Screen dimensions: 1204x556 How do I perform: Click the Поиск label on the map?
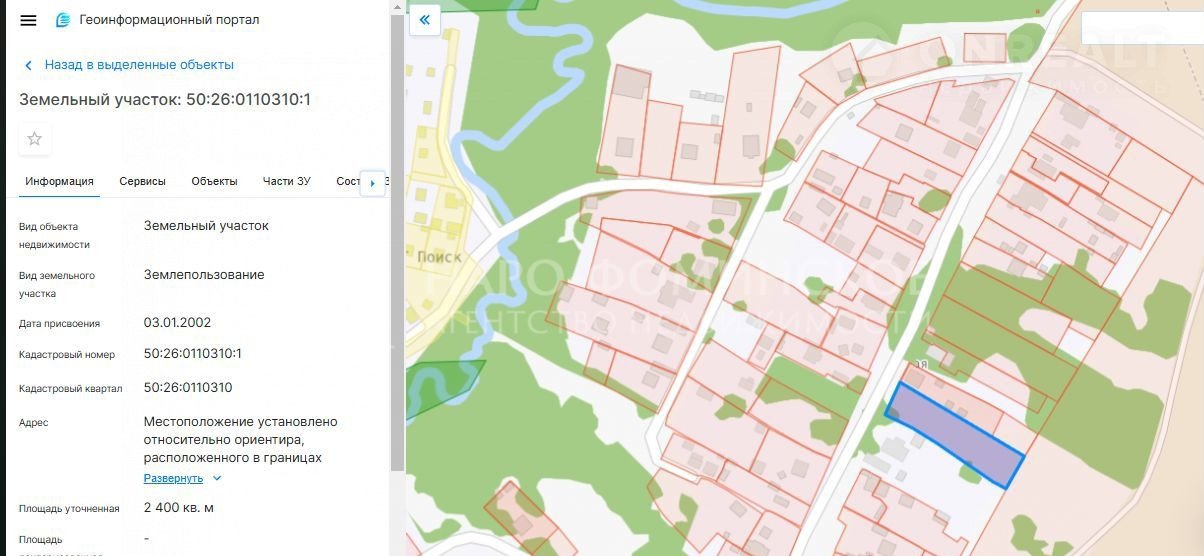pos(437,256)
